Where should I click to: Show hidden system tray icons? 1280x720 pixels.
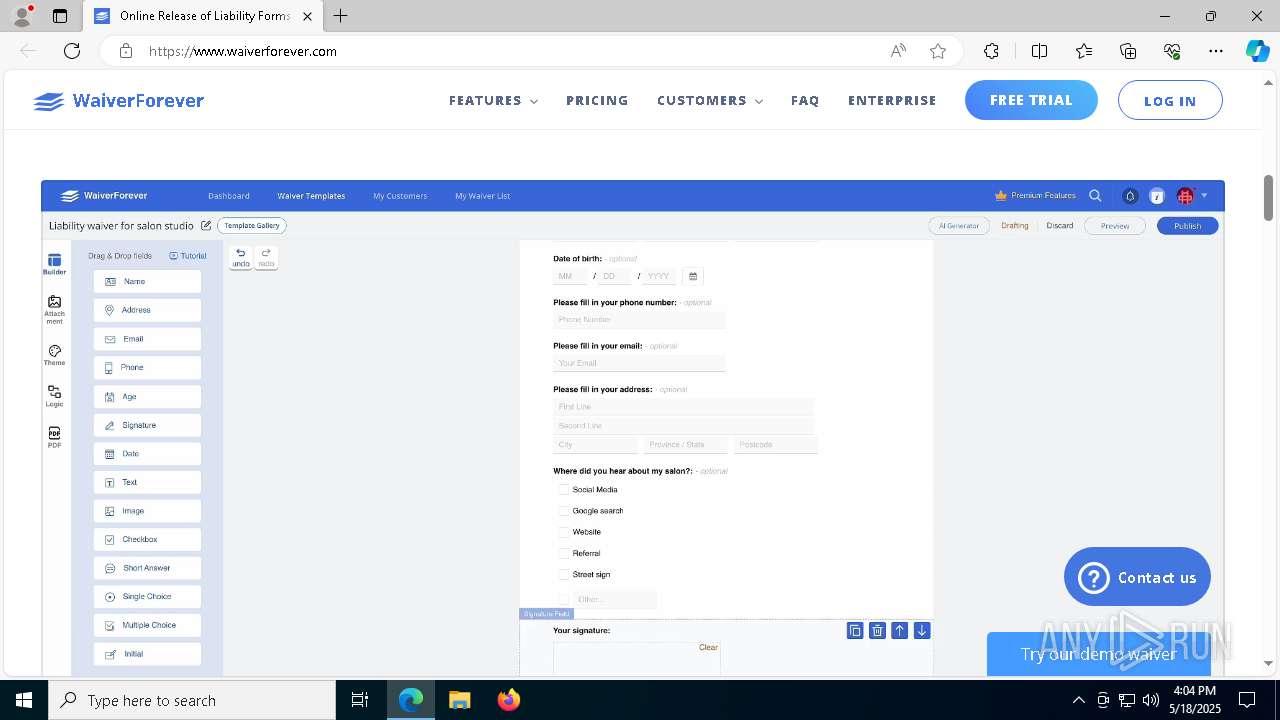1078,700
